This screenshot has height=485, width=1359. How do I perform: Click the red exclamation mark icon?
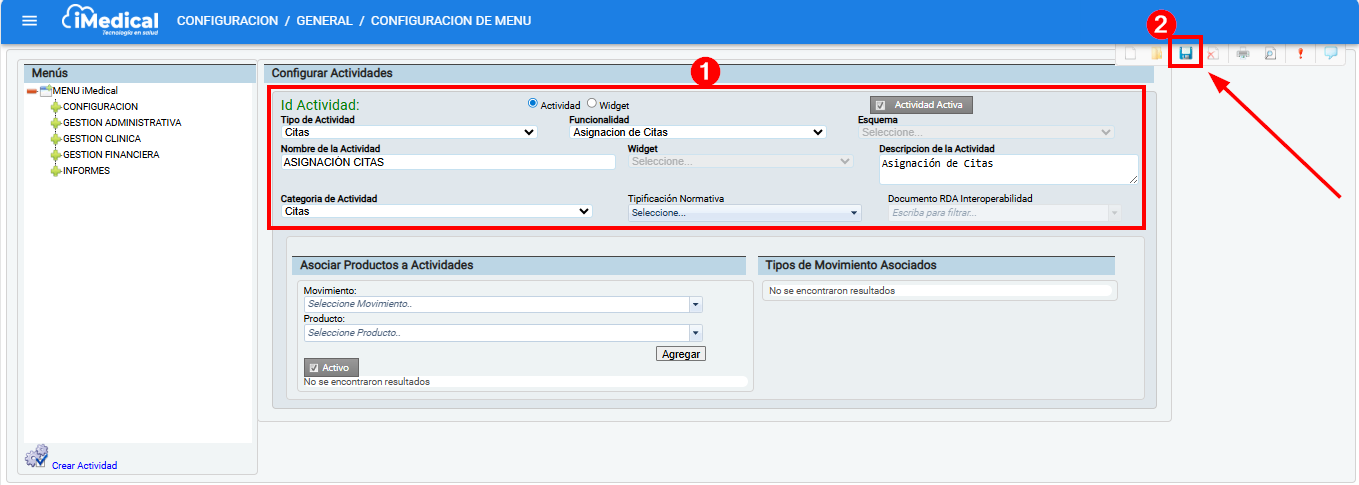tap(1301, 54)
